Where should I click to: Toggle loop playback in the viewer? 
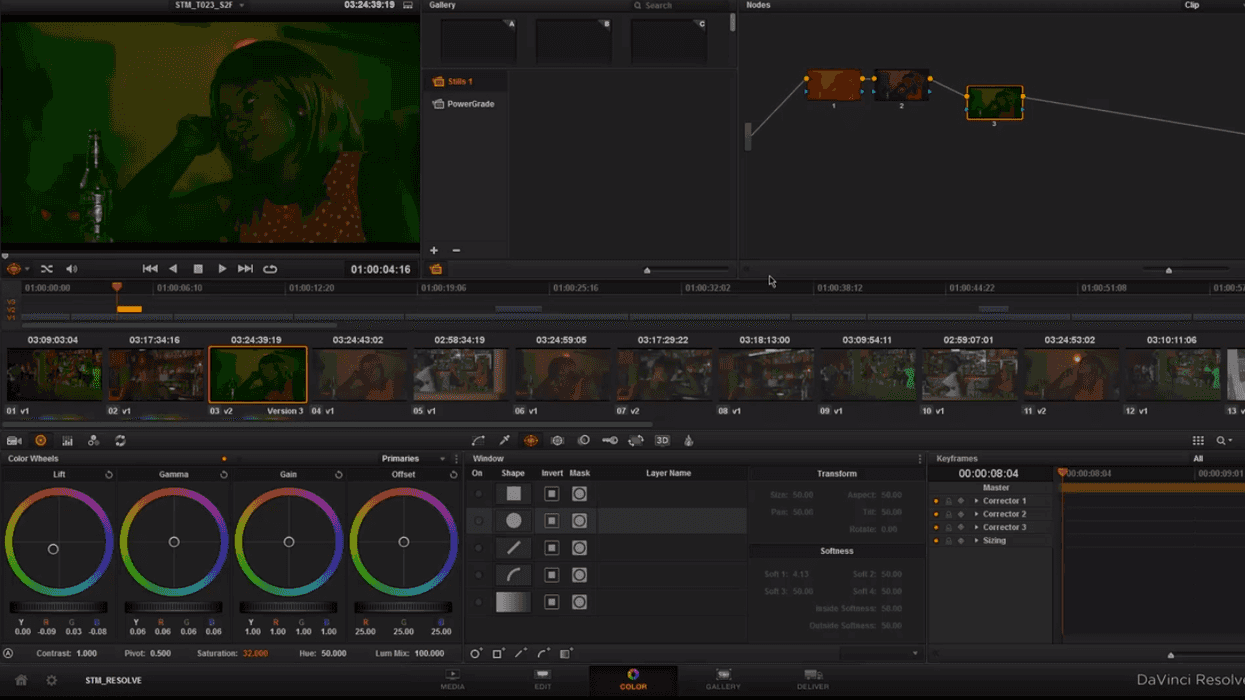coord(270,269)
